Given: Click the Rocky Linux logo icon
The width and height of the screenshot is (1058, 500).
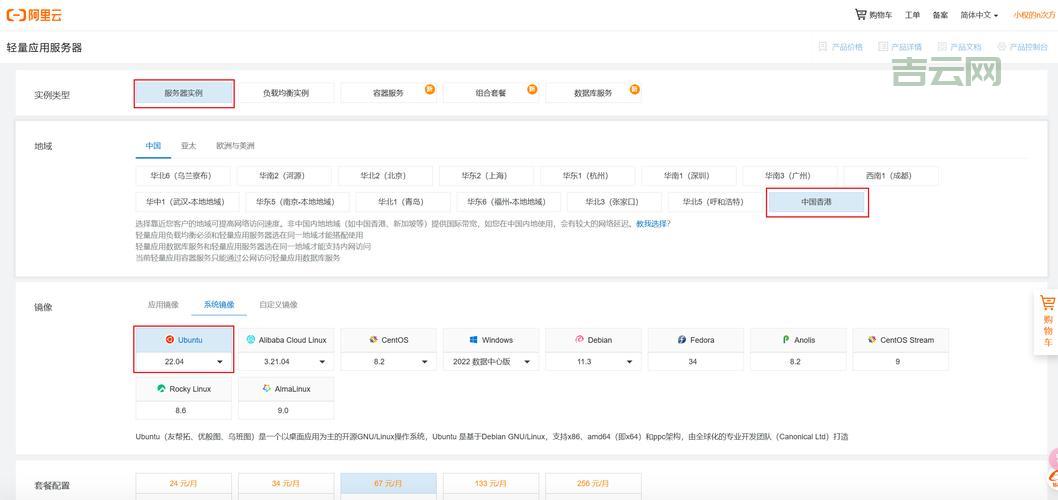Looking at the screenshot, I should (x=161, y=389).
